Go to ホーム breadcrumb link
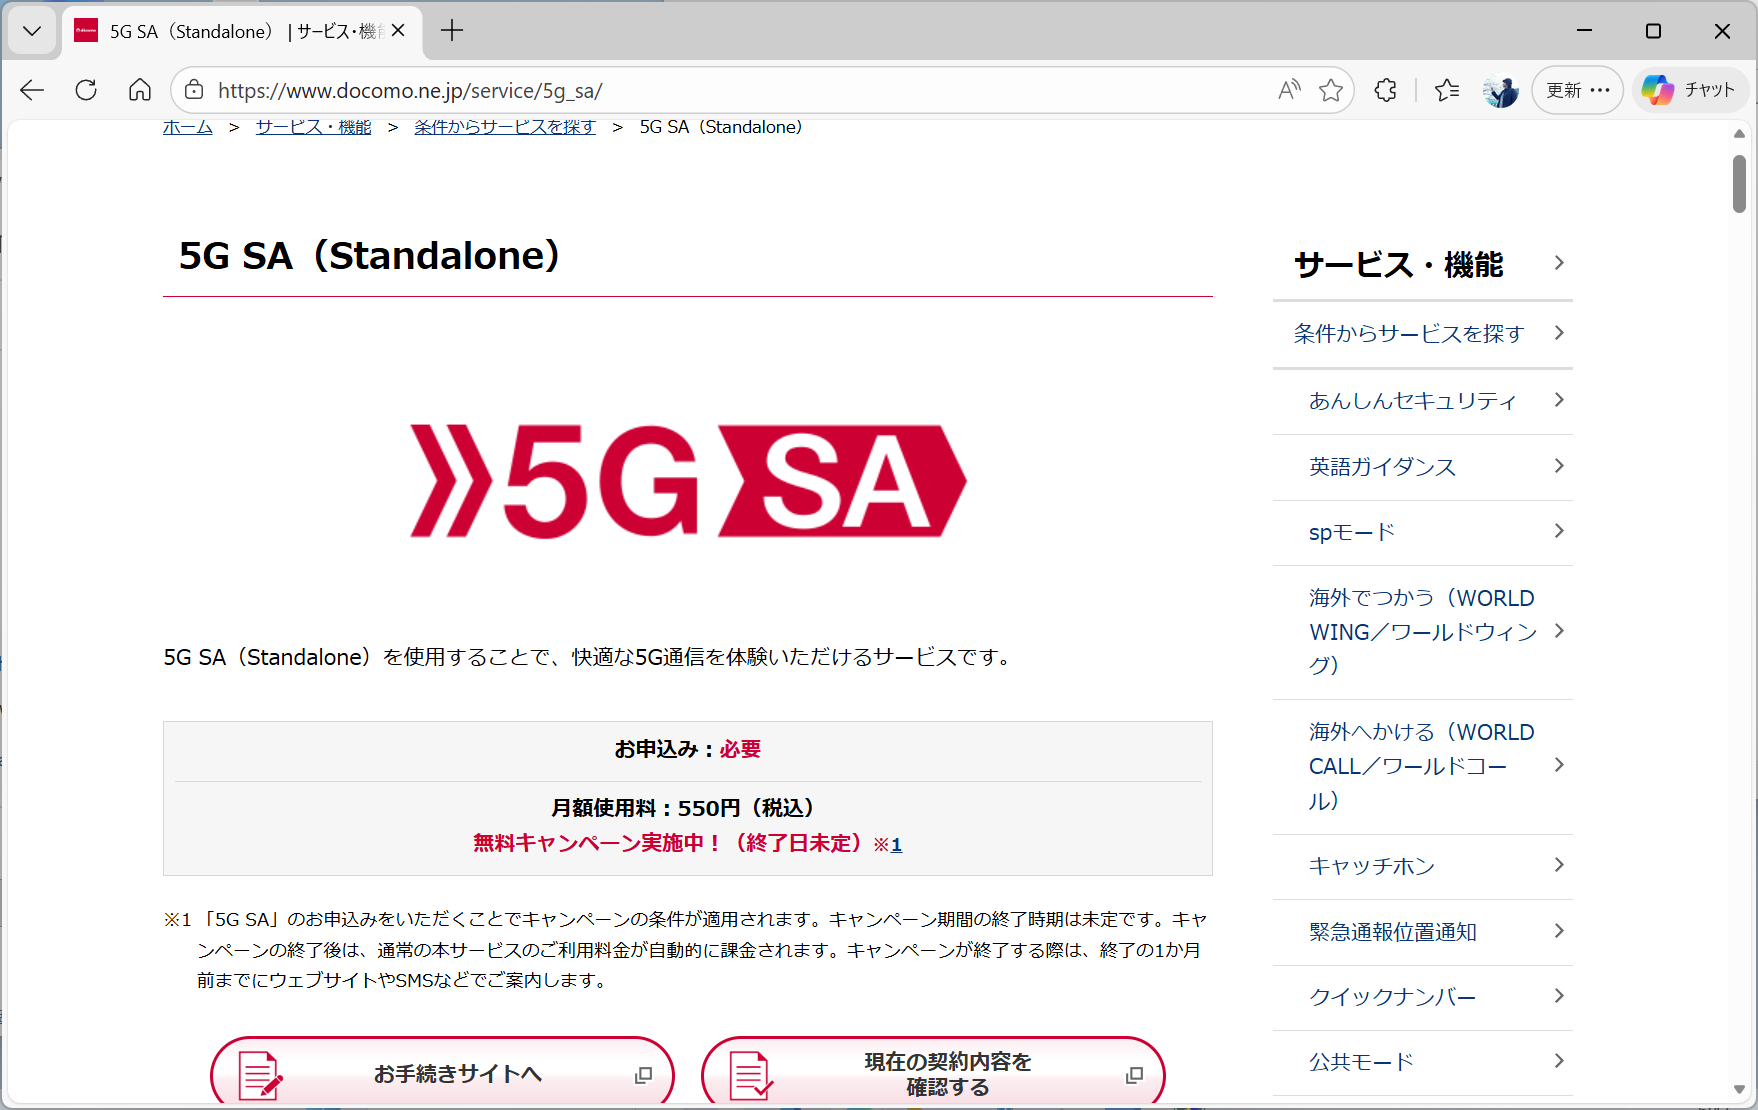Viewport: 1758px width, 1110px height. coord(188,127)
